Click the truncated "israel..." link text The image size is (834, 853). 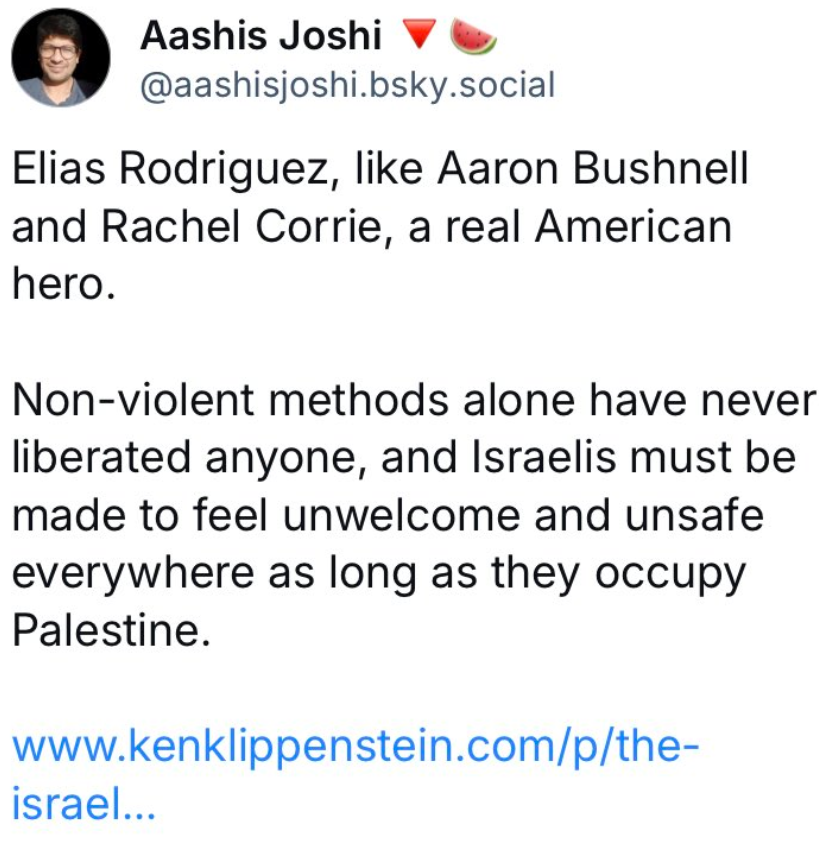84,804
